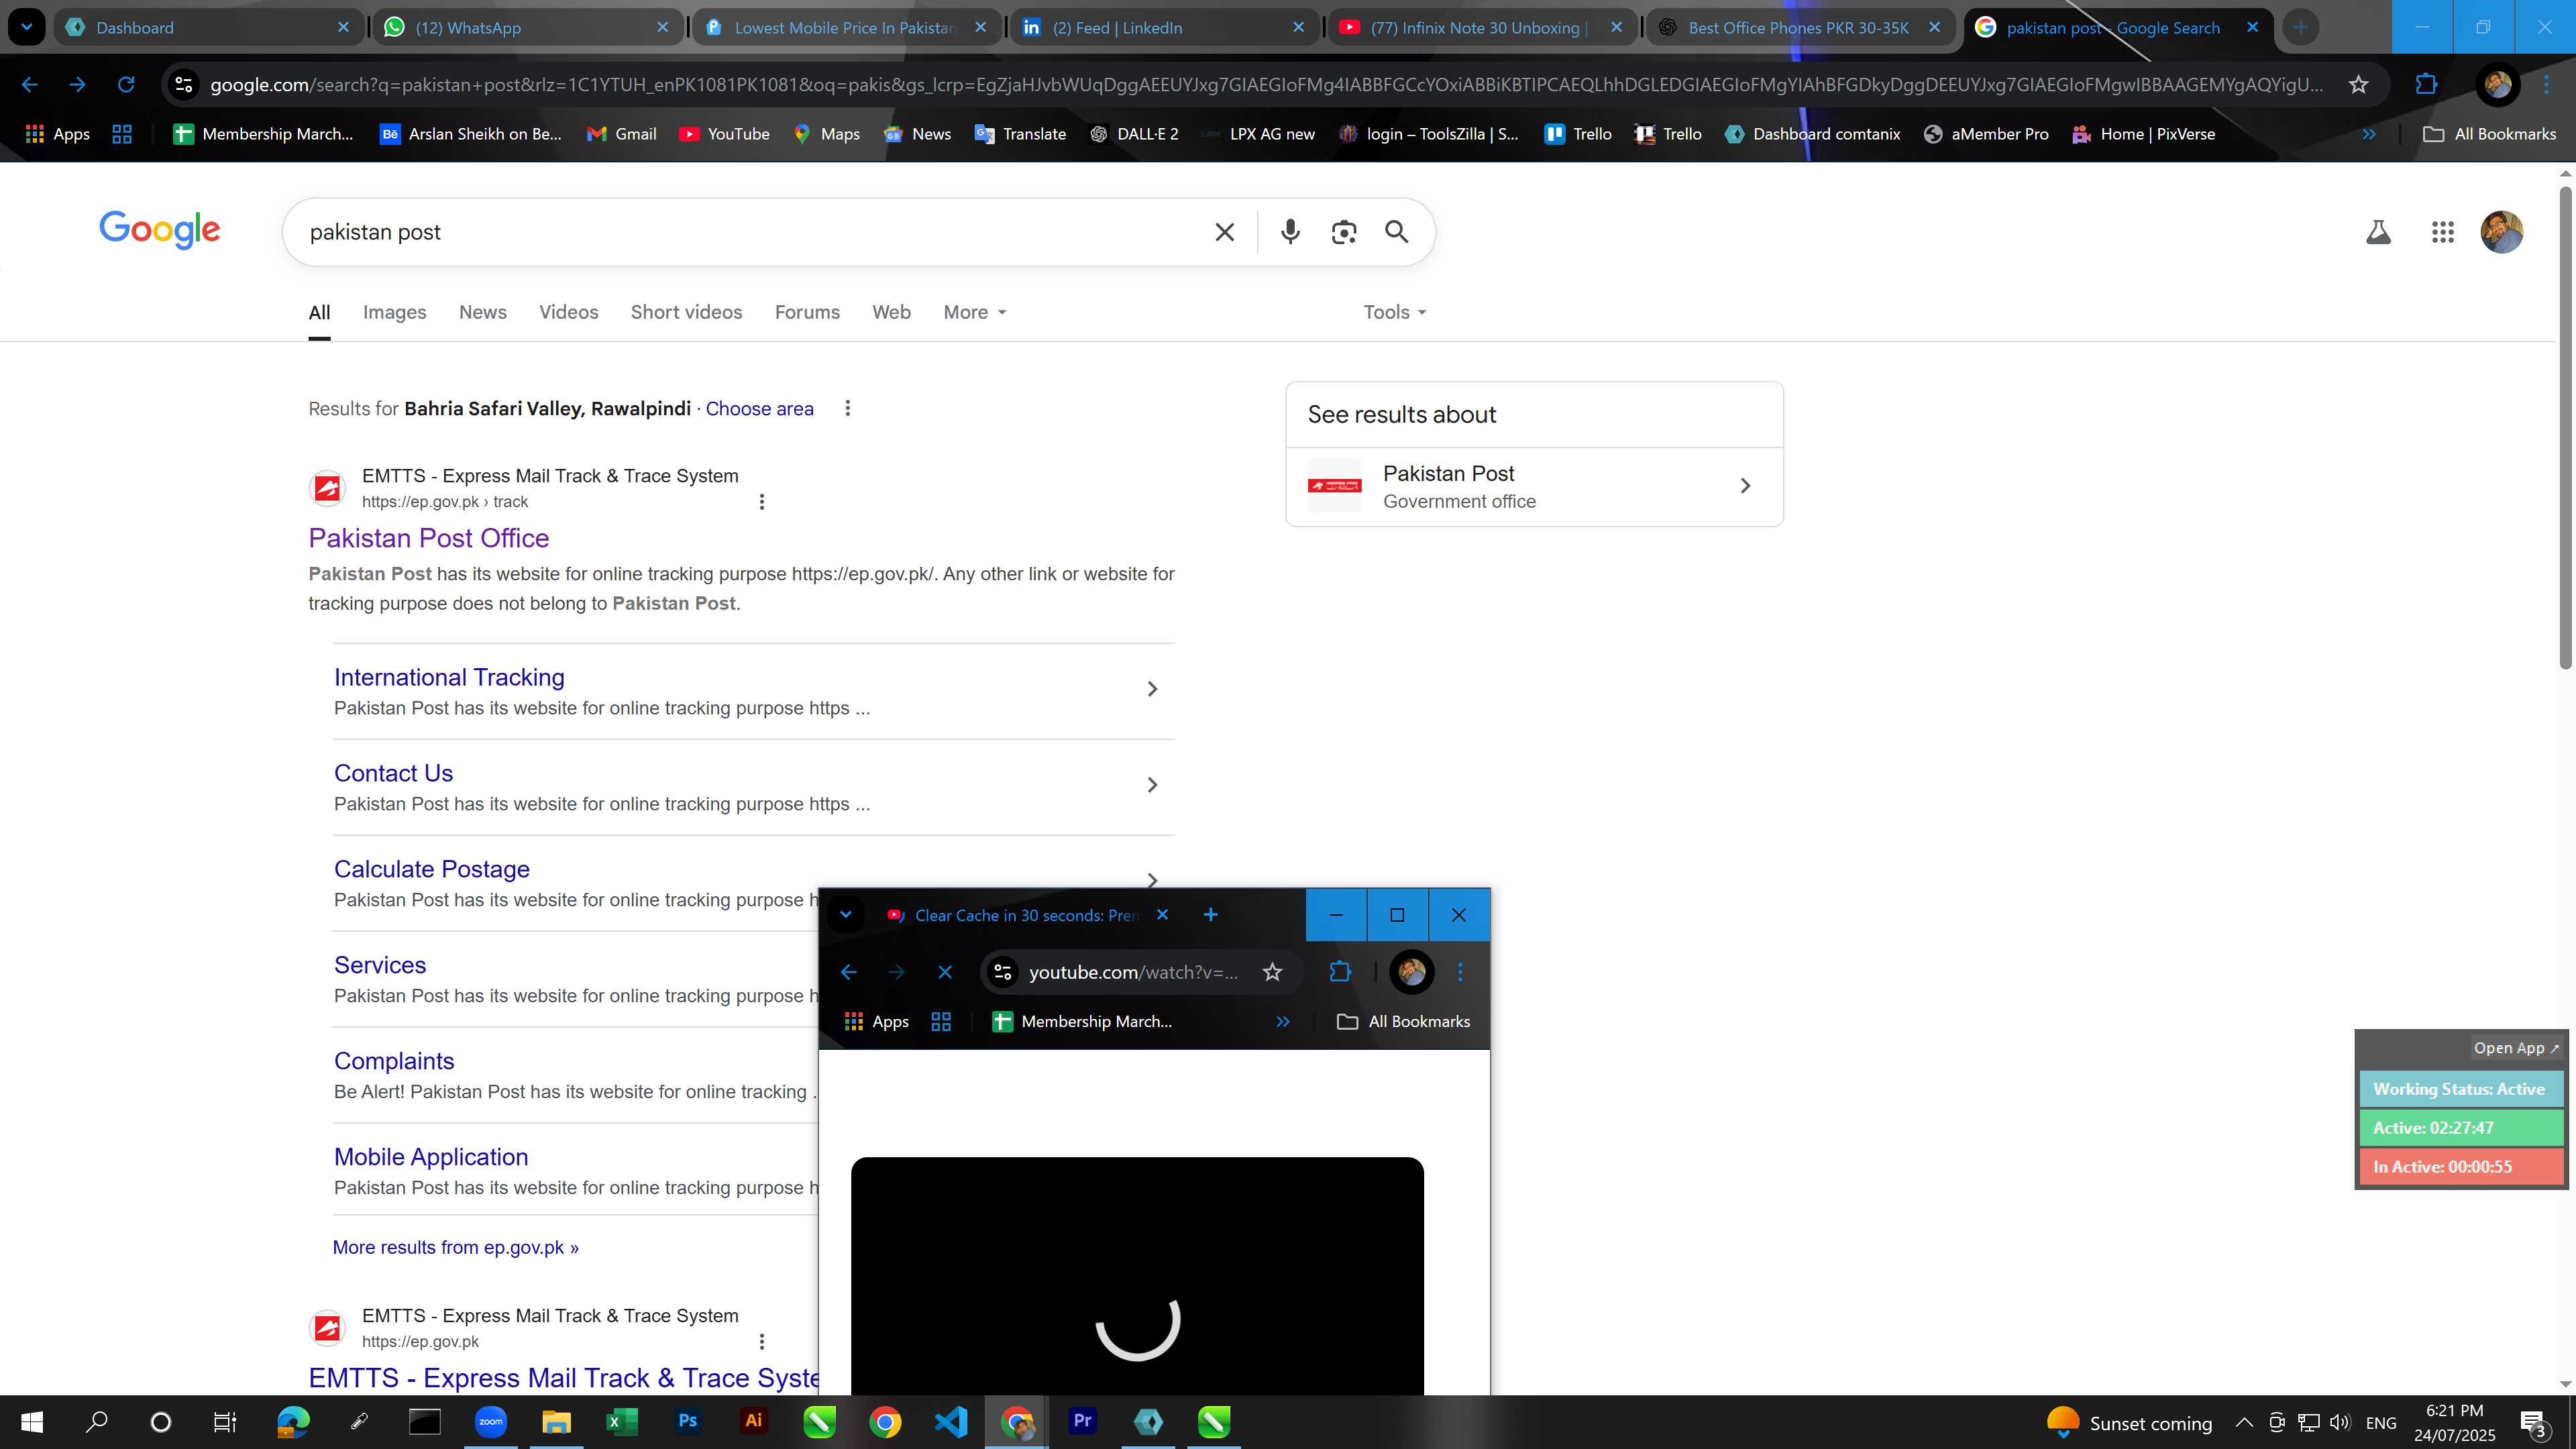Open new tab in YouTube window

(x=1210, y=915)
